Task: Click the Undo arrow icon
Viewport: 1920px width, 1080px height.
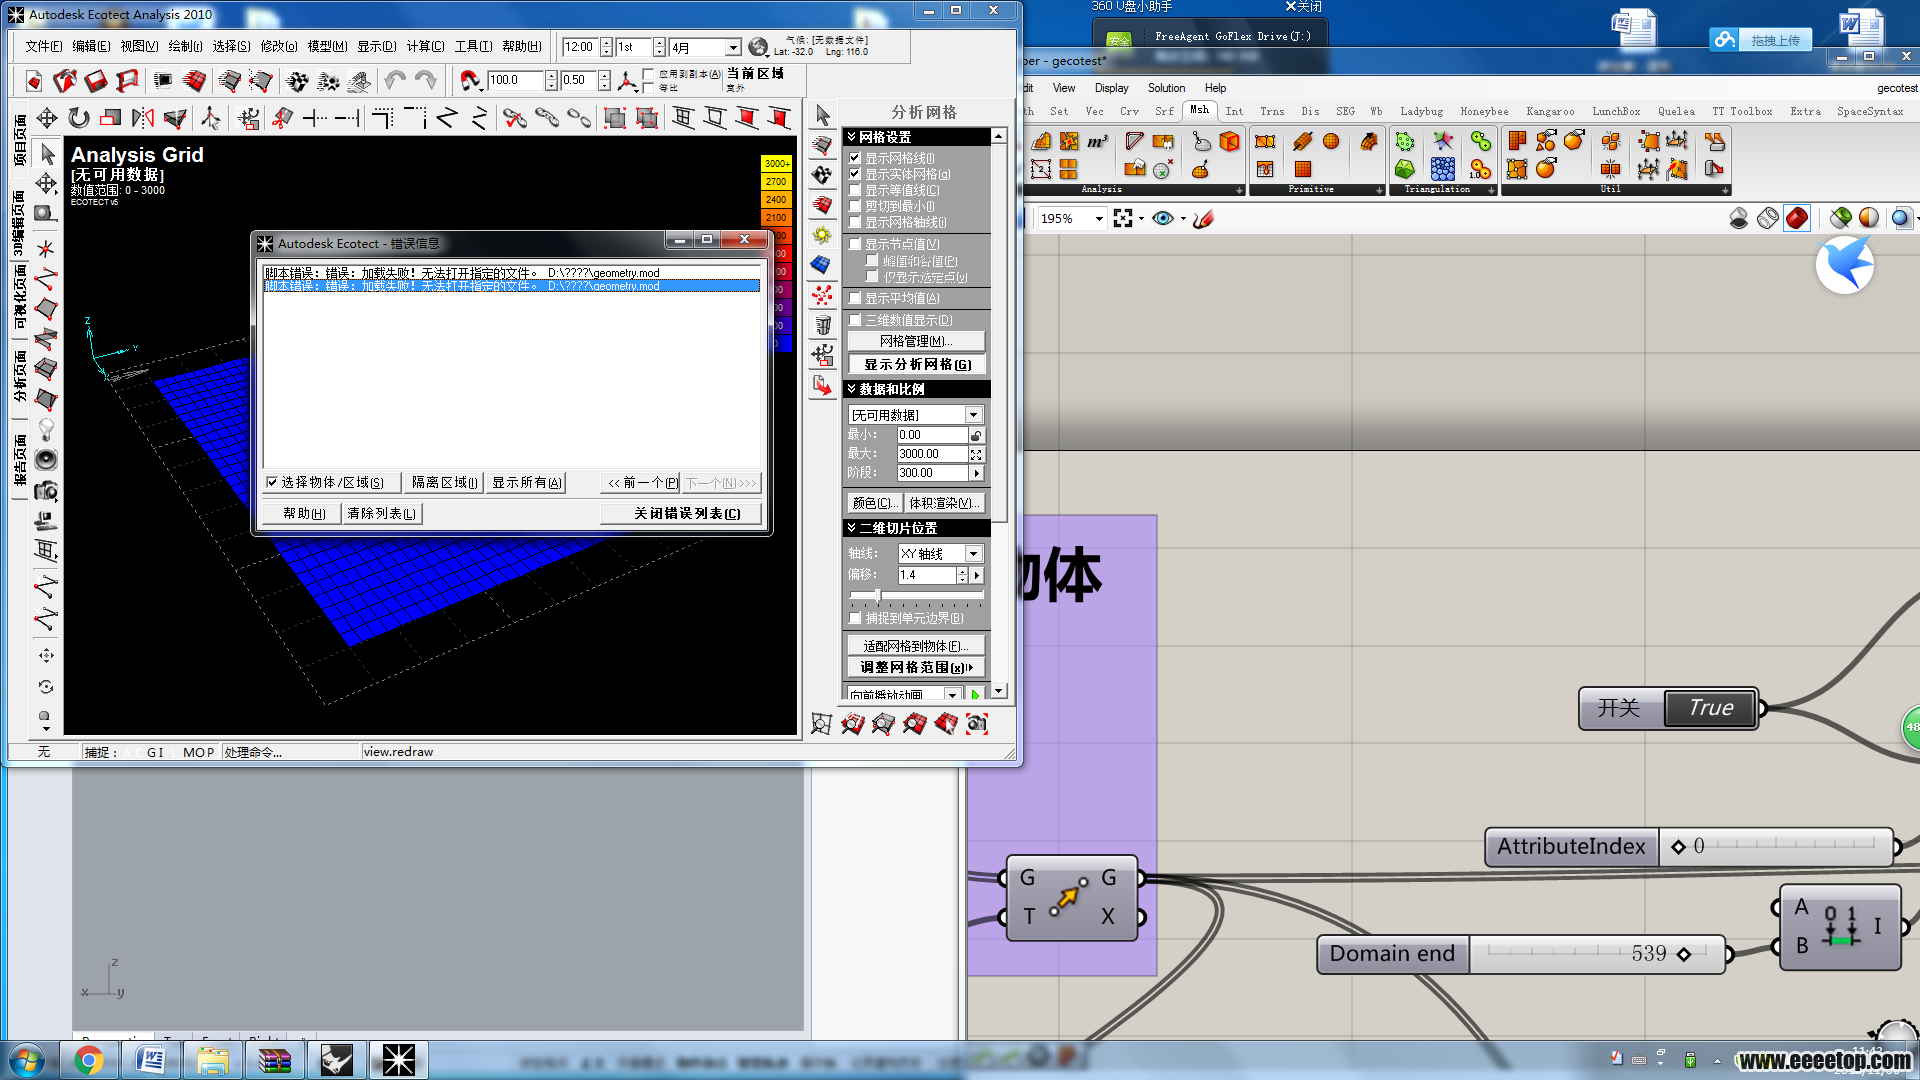Action: [x=395, y=80]
